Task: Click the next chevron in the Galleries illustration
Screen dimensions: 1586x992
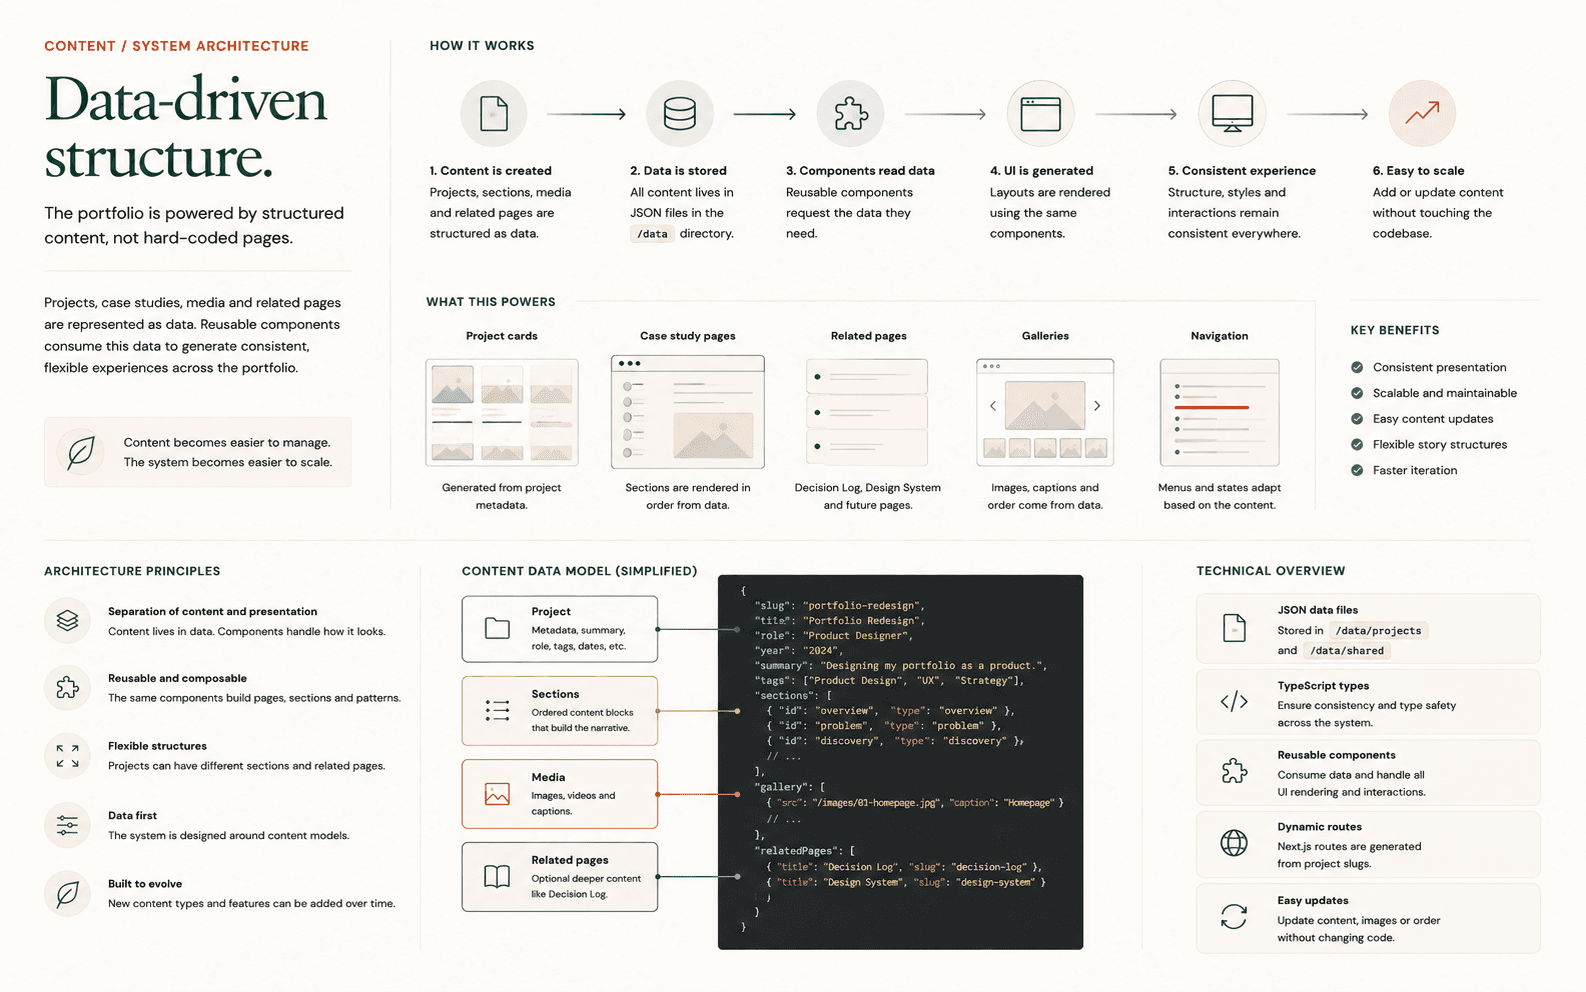Action: (x=1097, y=406)
